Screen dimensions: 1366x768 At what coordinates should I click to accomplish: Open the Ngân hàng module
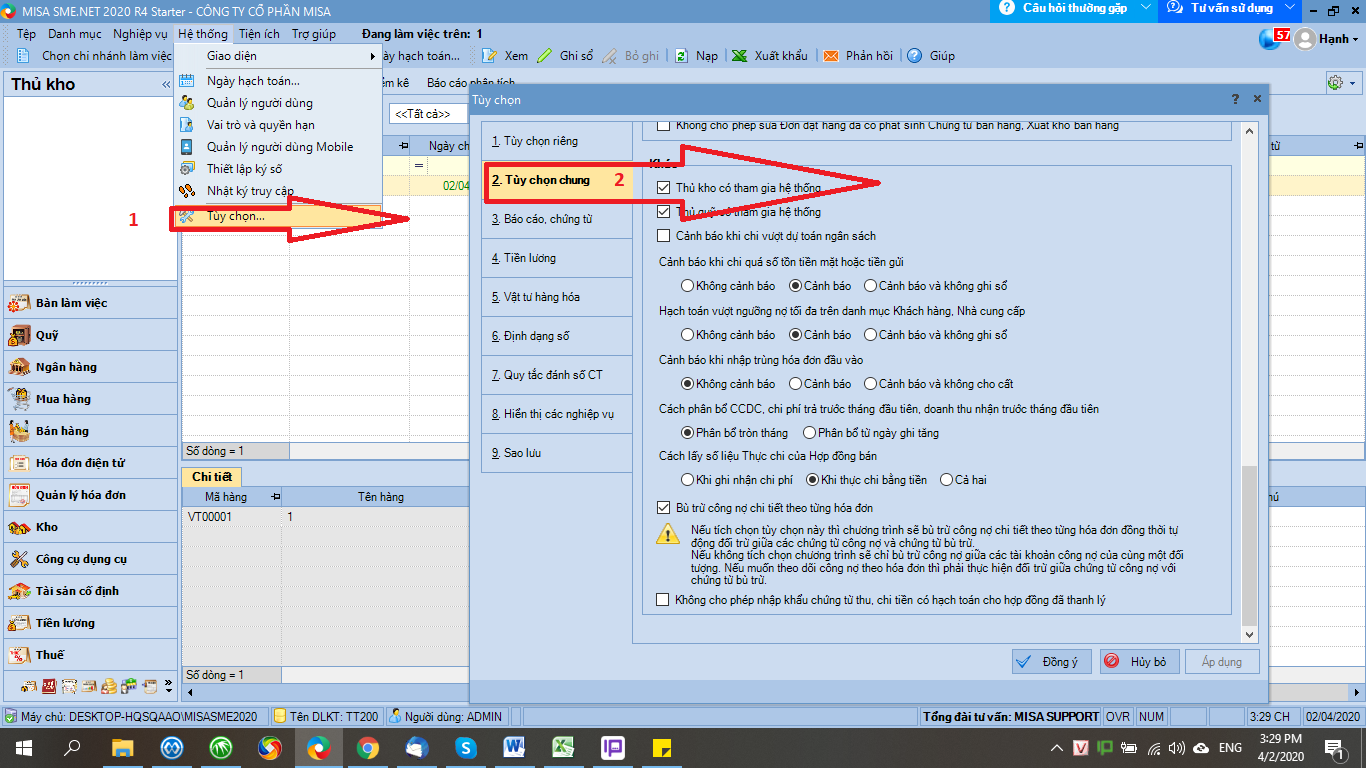[90, 367]
